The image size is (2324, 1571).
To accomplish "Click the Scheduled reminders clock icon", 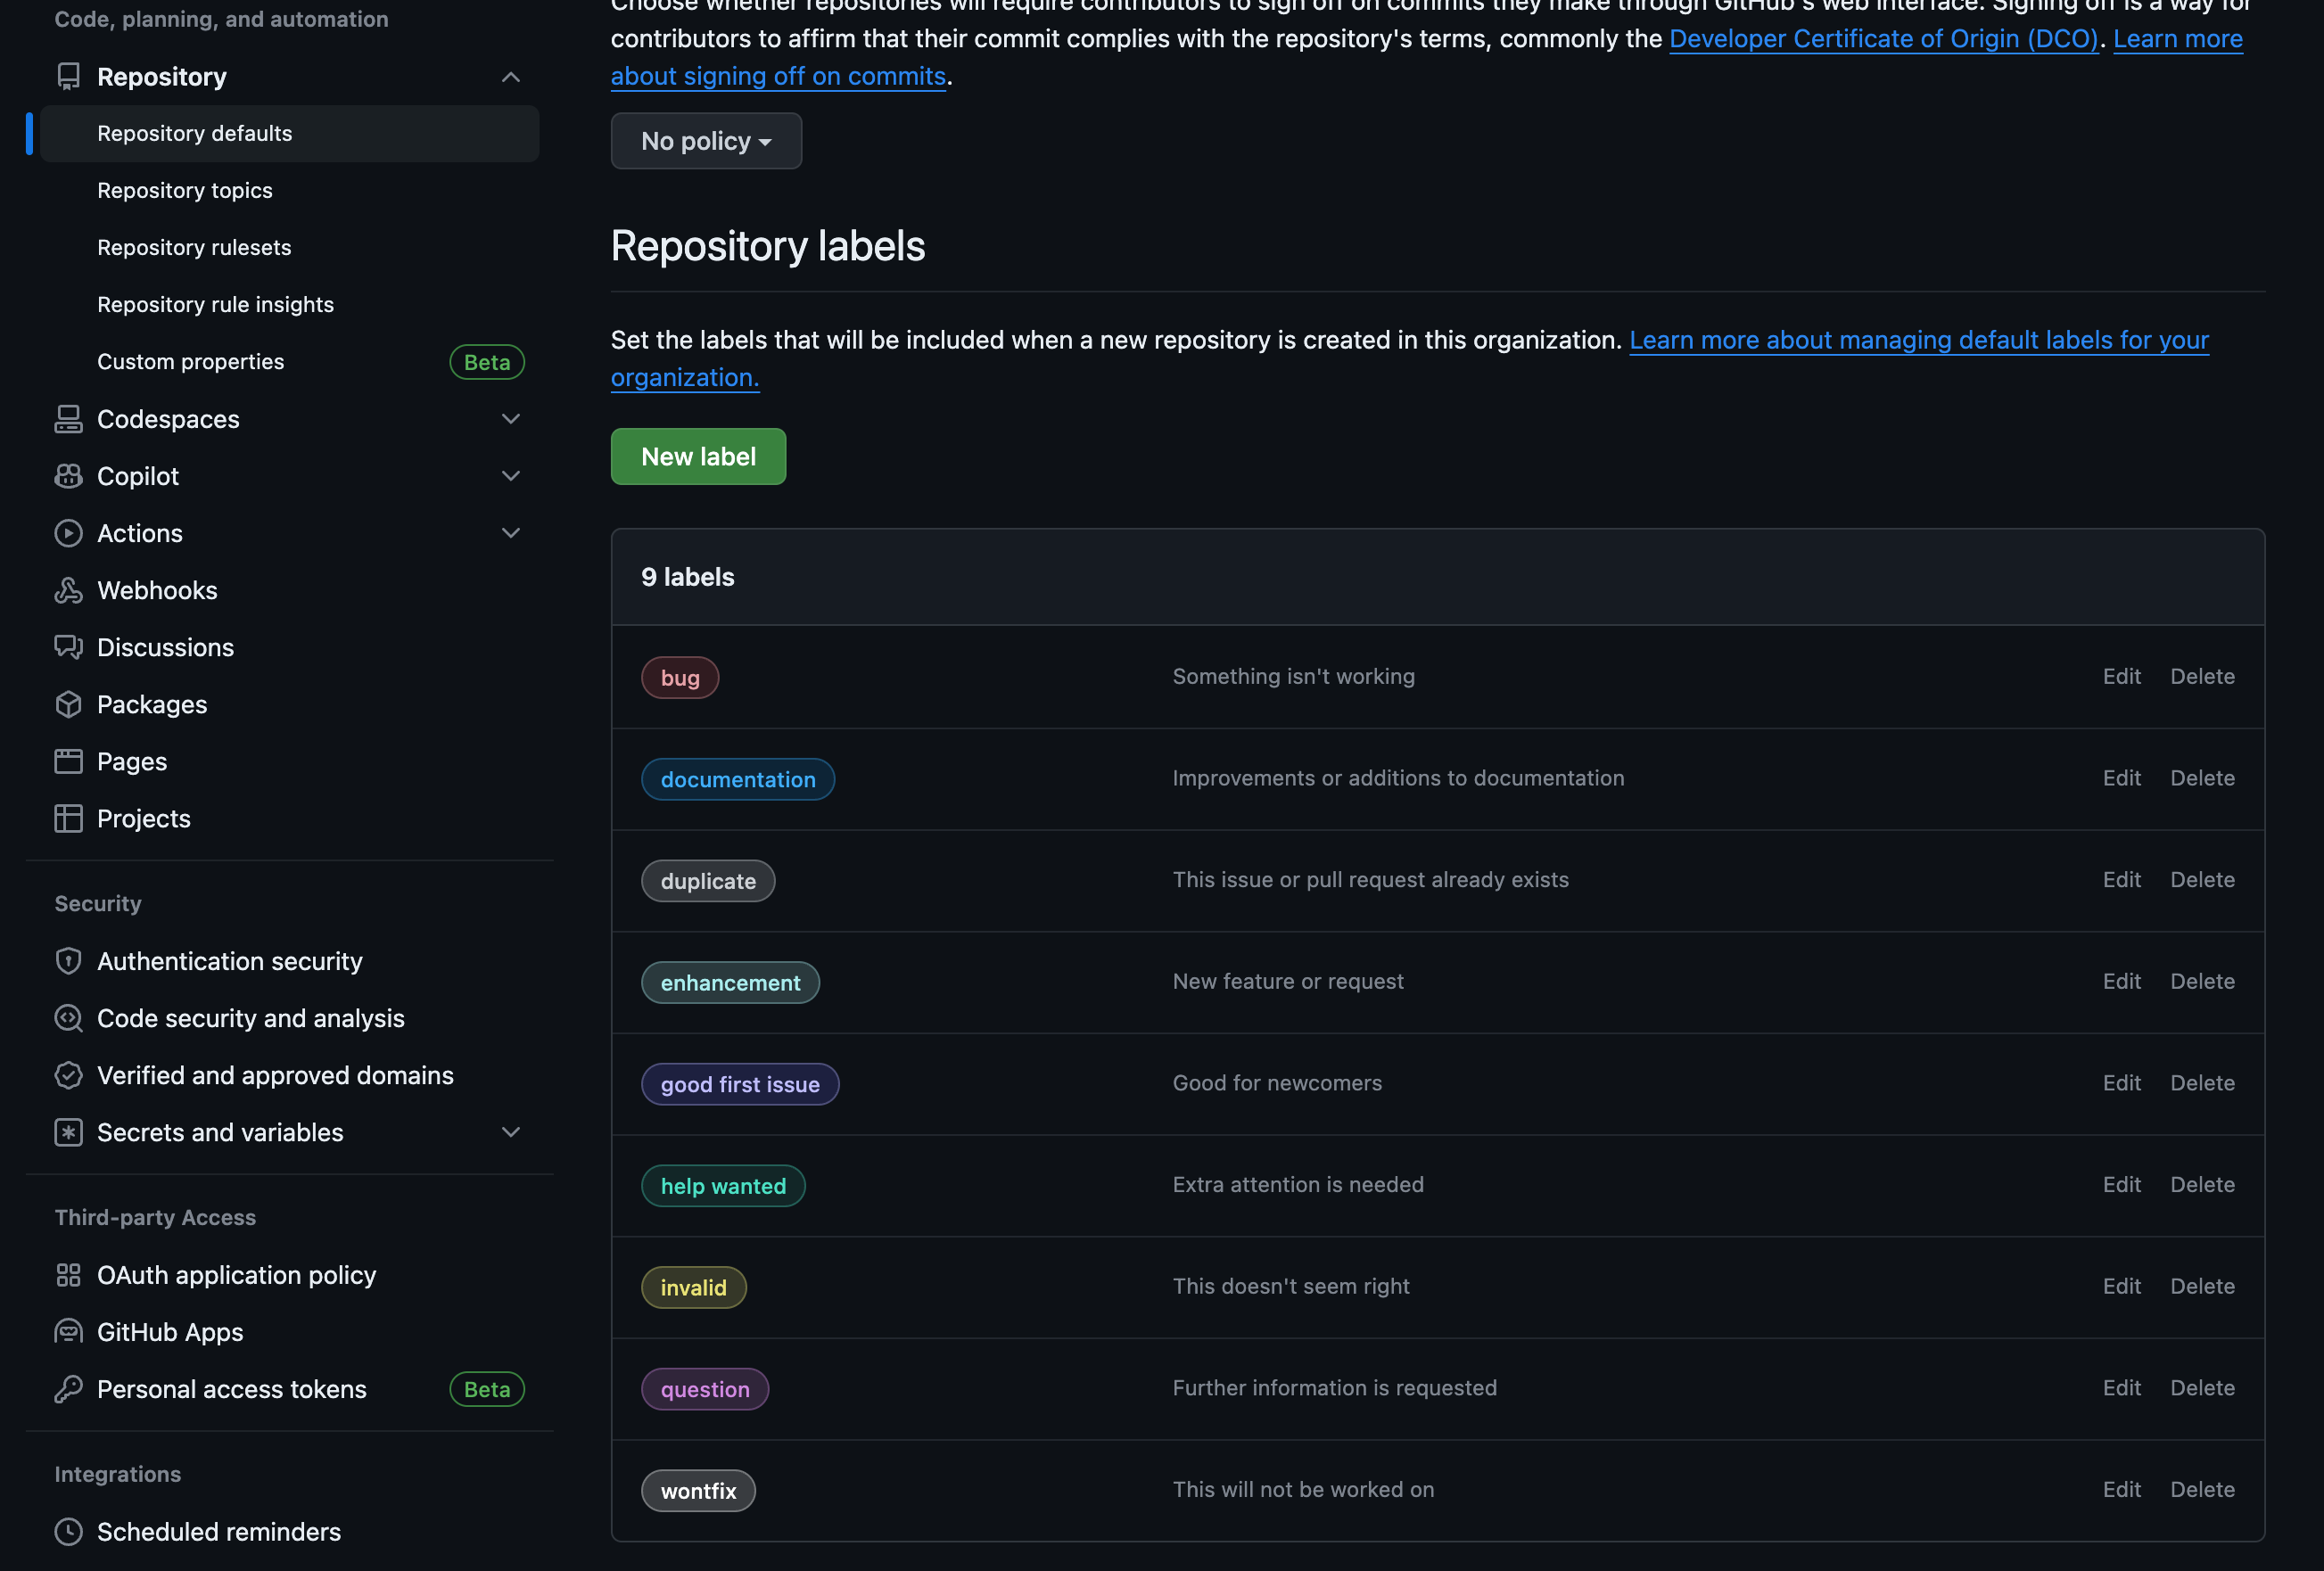I will point(68,1532).
